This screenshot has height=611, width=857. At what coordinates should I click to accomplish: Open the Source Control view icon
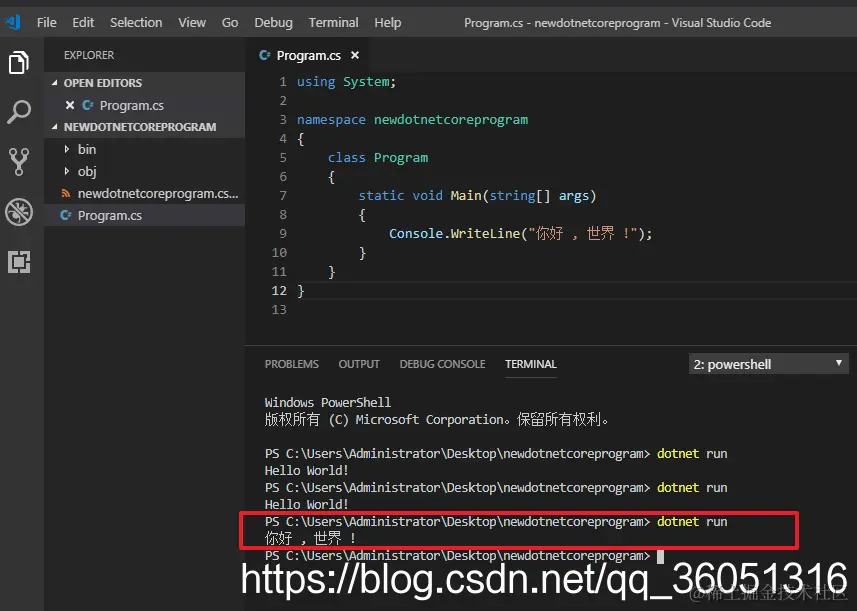pos(19,162)
